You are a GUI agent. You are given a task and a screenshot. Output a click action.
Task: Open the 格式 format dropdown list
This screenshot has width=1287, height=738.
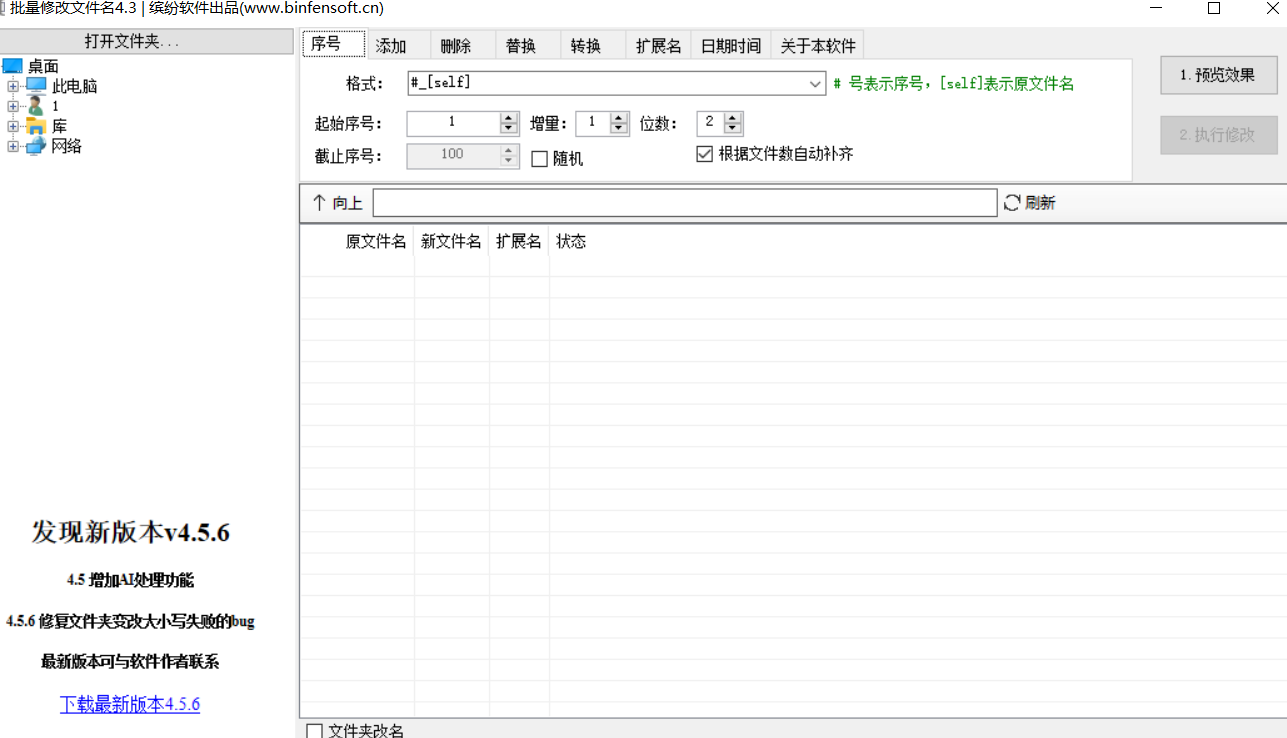814,84
